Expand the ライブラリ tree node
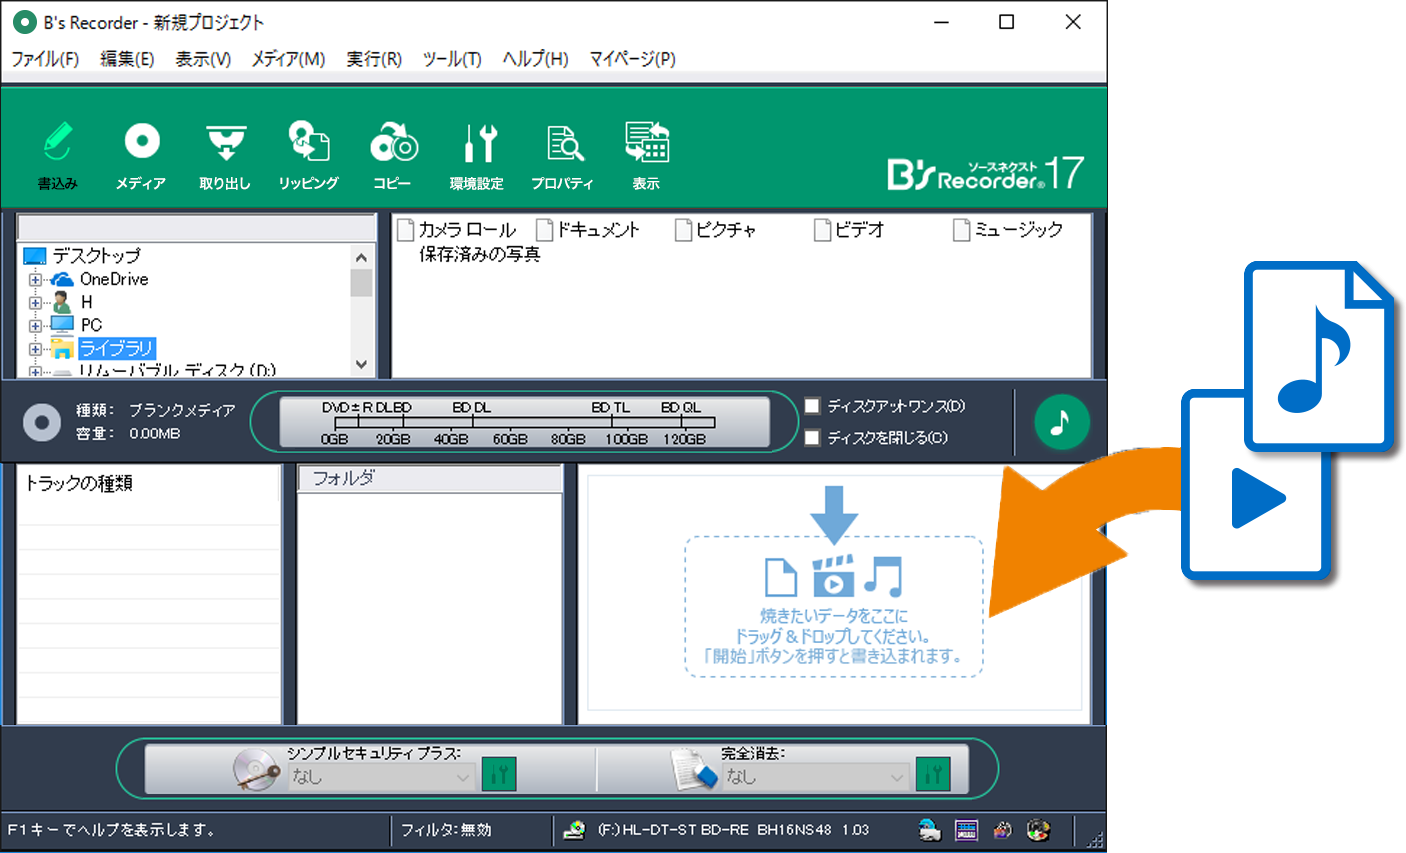Screen dimensions: 1406x853 pos(35,349)
